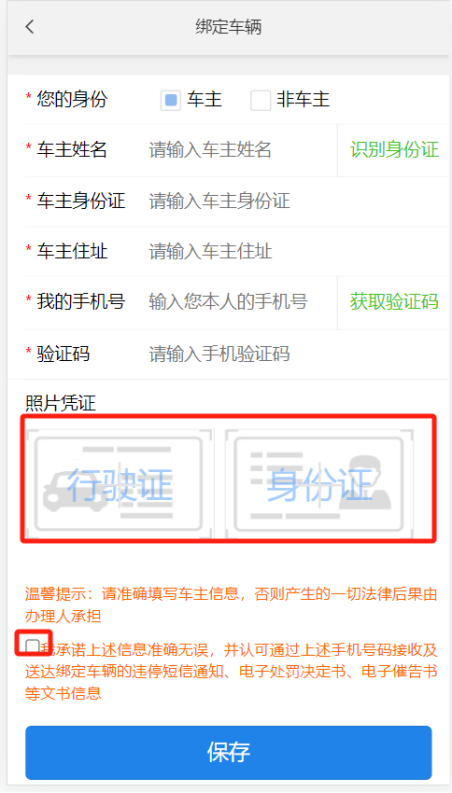The height and width of the screenshot is (793, 452).
Task: Click the 照片凭证 section heading
Action: (61, 403)
